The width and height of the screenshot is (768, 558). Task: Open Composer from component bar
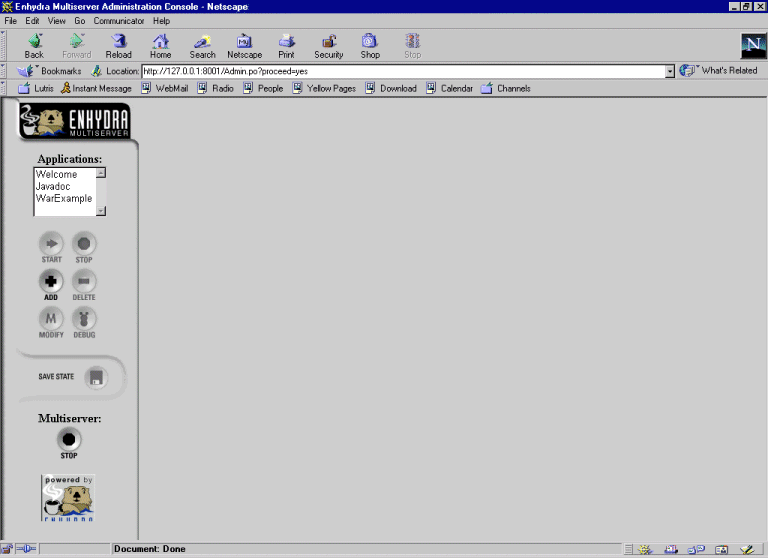tap(747, 550)
